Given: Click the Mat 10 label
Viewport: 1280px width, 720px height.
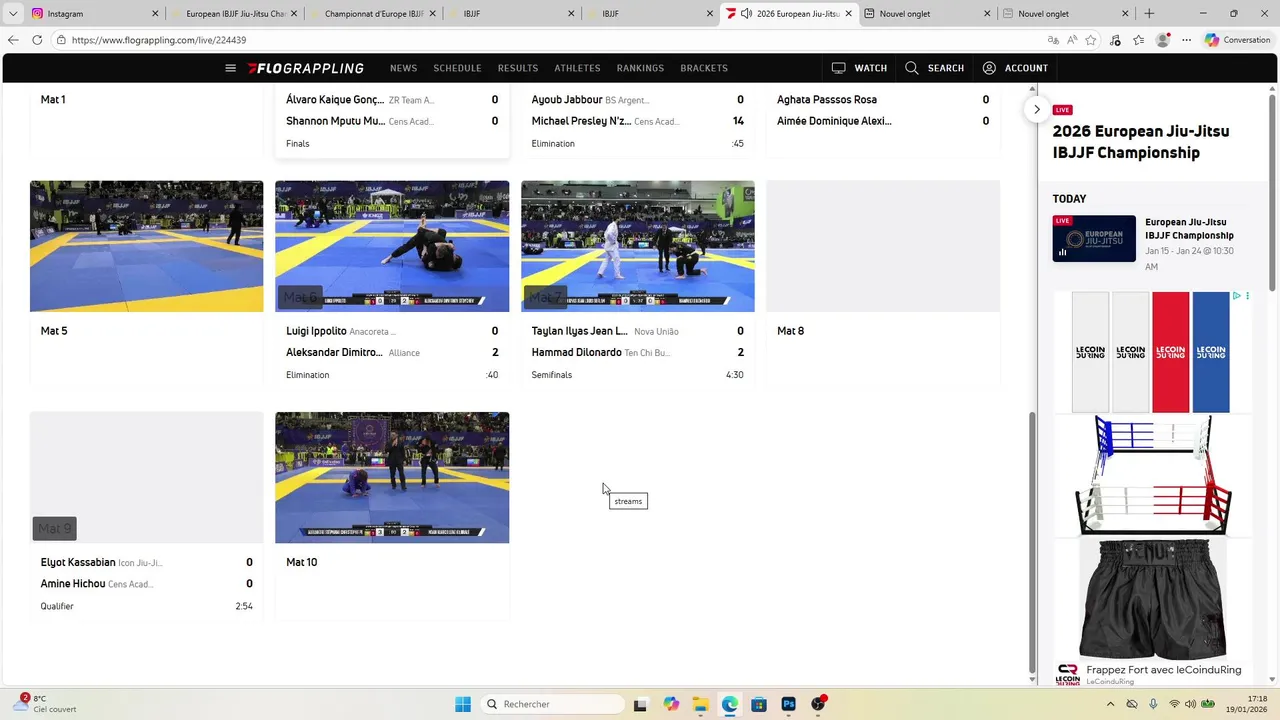Looking at the screenshot, I should click(x=301, y=563).
